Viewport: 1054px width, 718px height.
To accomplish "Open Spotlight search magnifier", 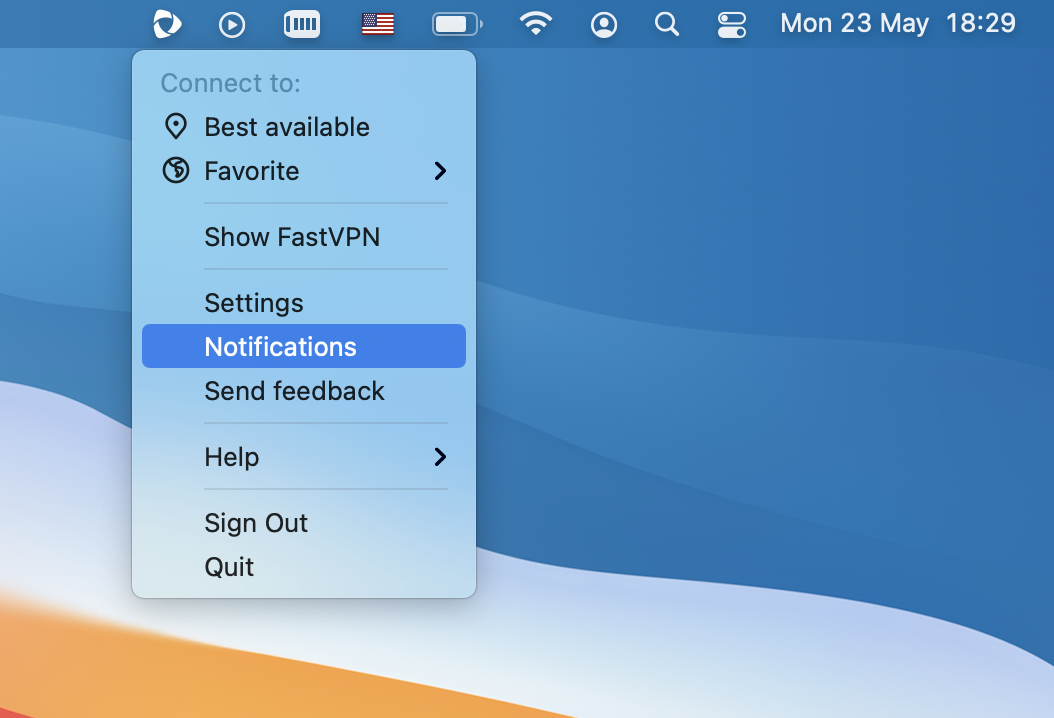I will (x=667, y=24).
